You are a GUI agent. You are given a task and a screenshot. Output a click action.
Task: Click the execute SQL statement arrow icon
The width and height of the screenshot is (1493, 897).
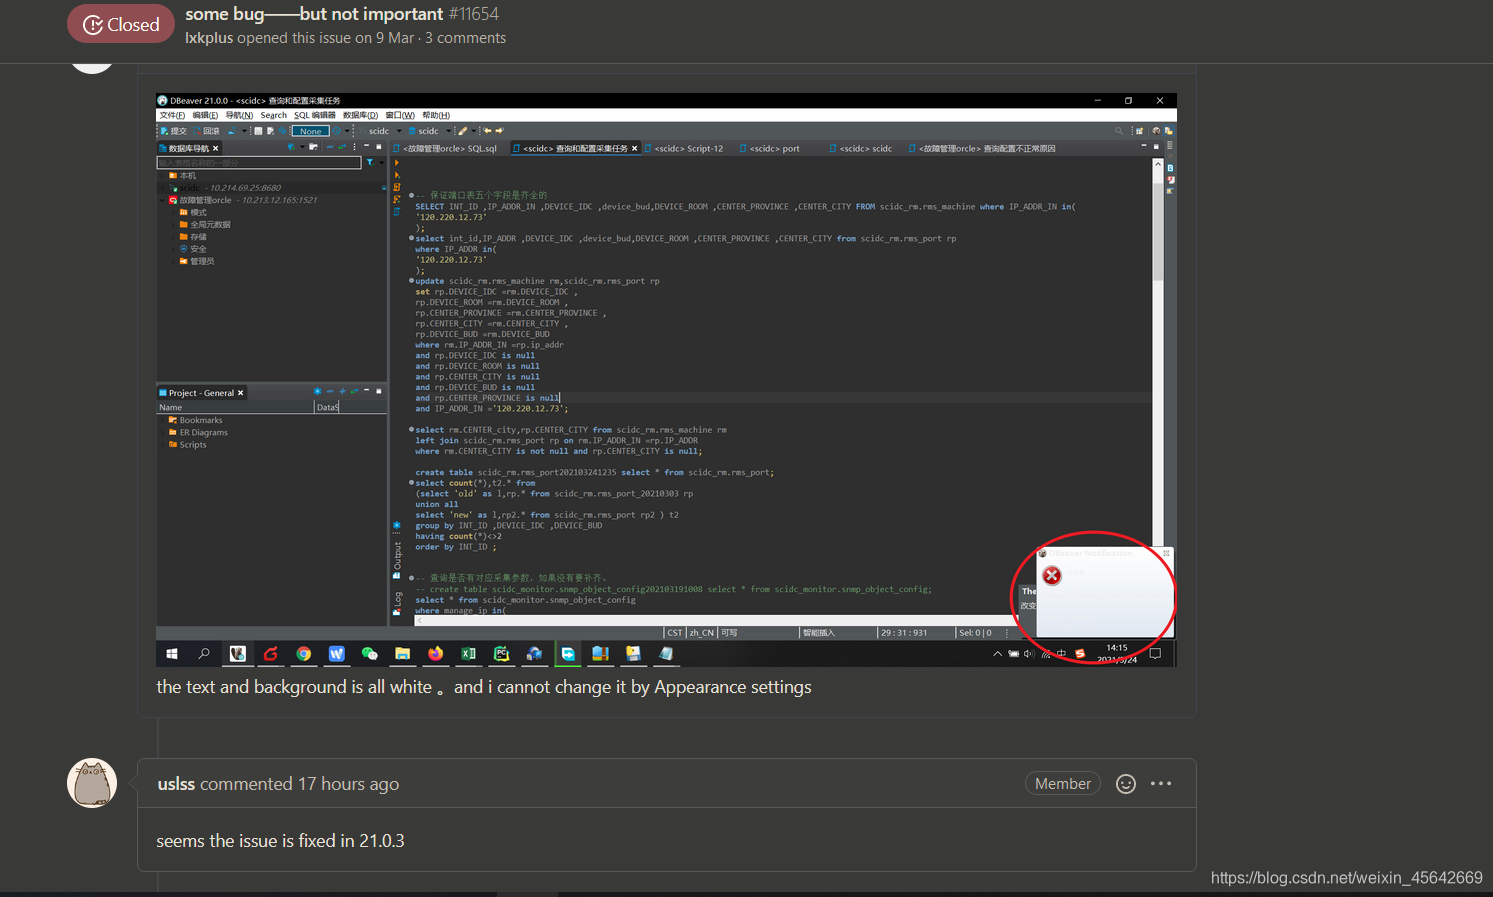tap(397, 163)
